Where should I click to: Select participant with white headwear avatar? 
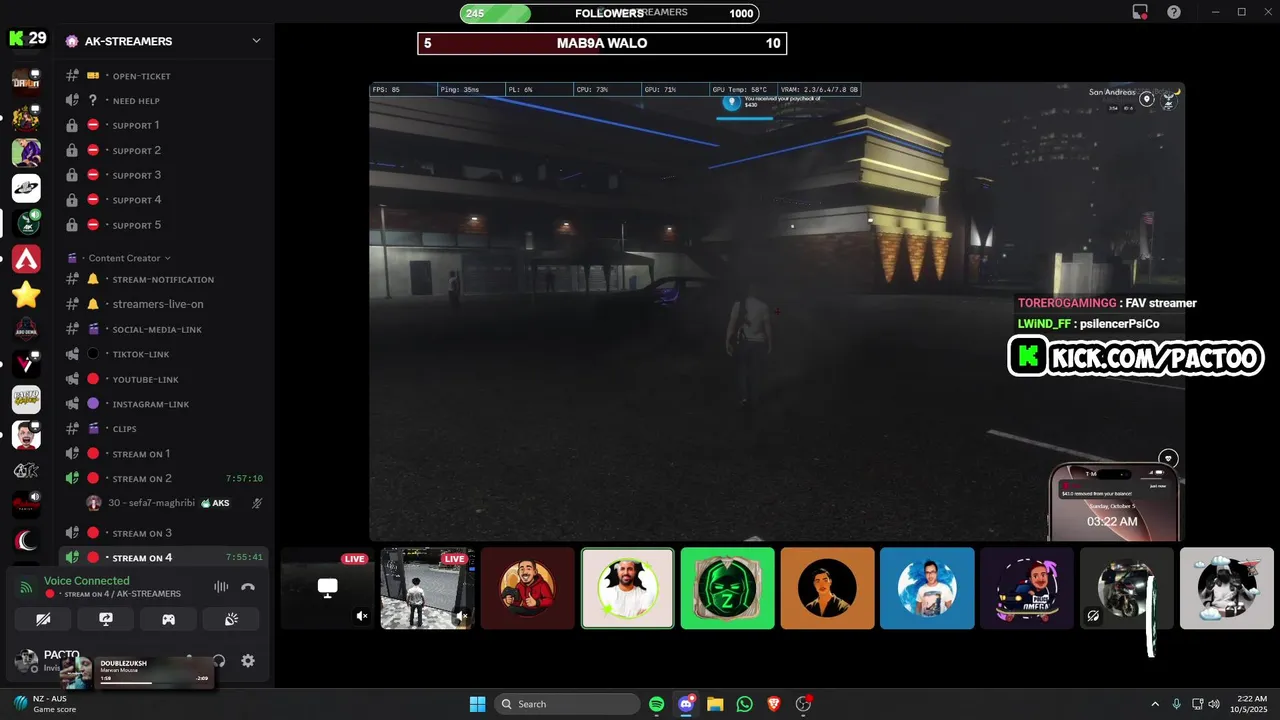click(628, 588)
